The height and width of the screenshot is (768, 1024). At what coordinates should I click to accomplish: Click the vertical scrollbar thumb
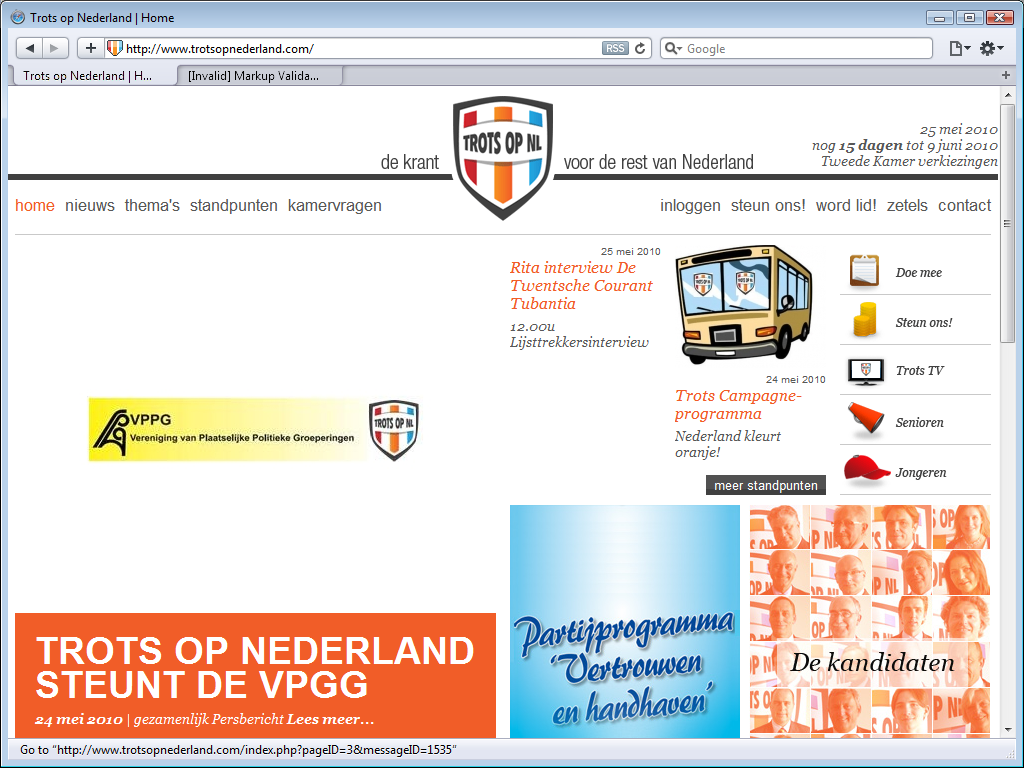(x=1008, y=223)
